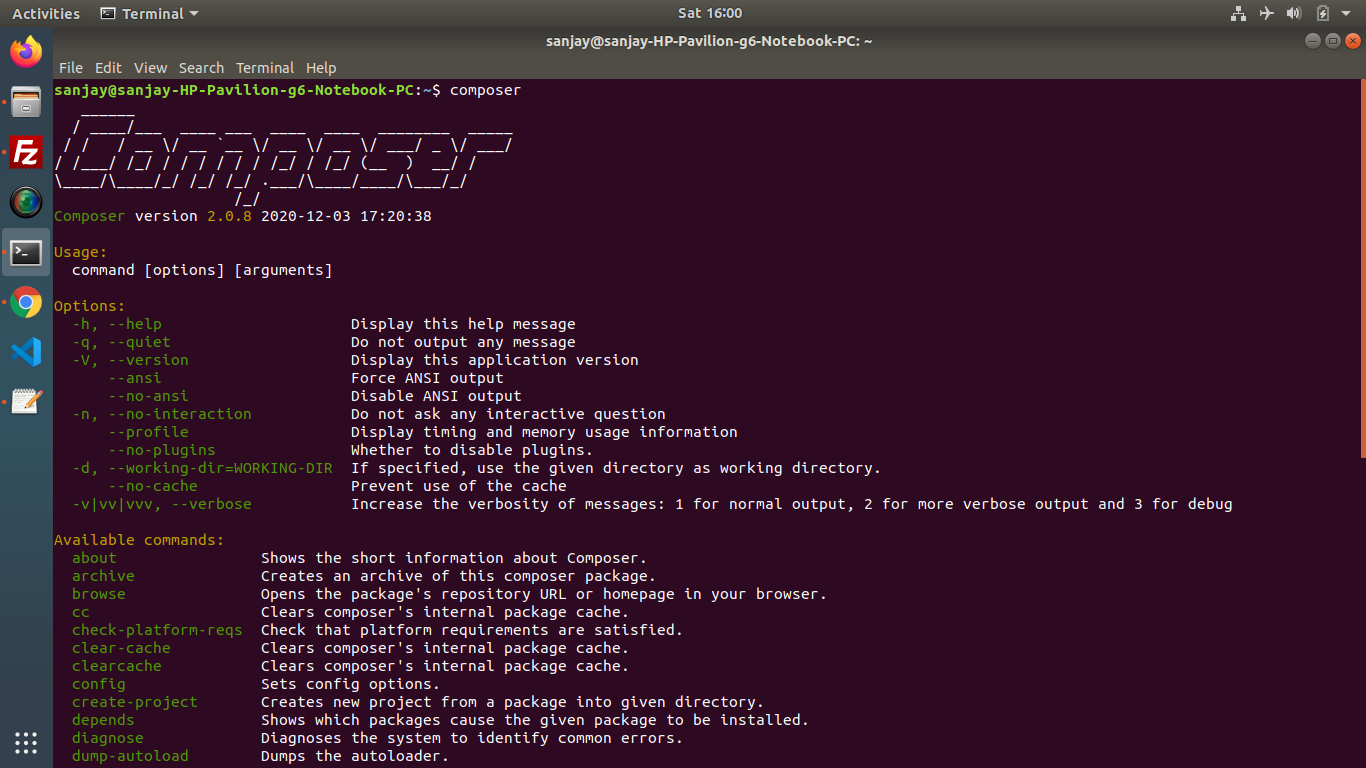1366x768 pixels.
Task: Launch Firefox from the dock
Action: pyautogui.click(x=26, y=51)
